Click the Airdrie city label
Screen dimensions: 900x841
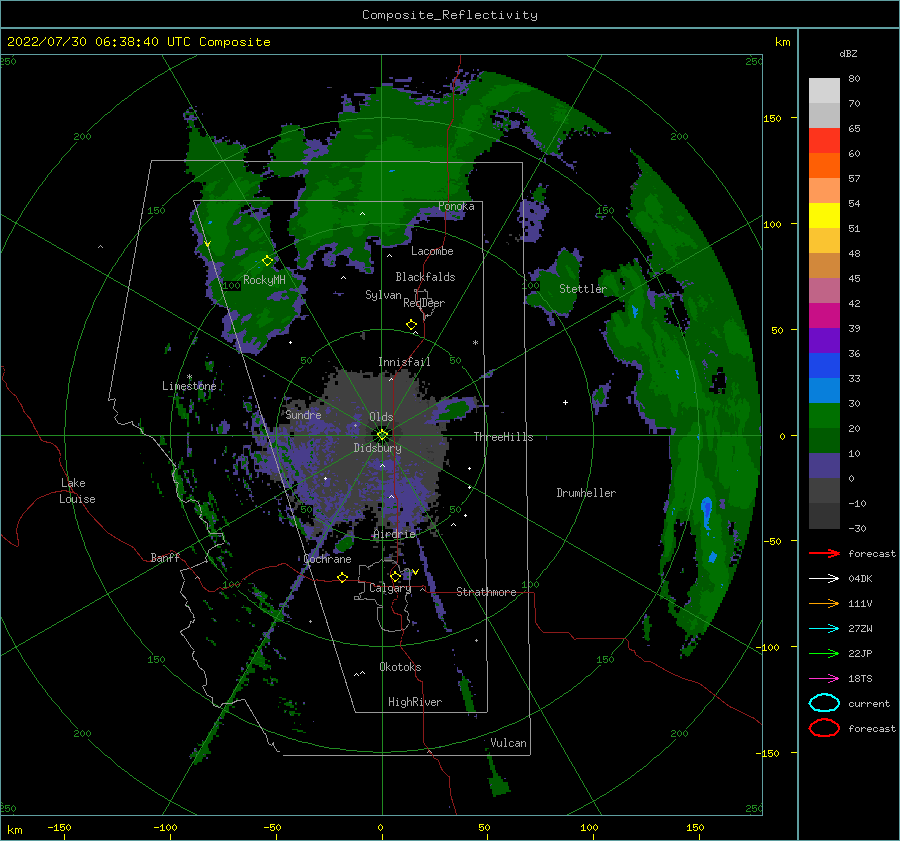pos(394,534)
